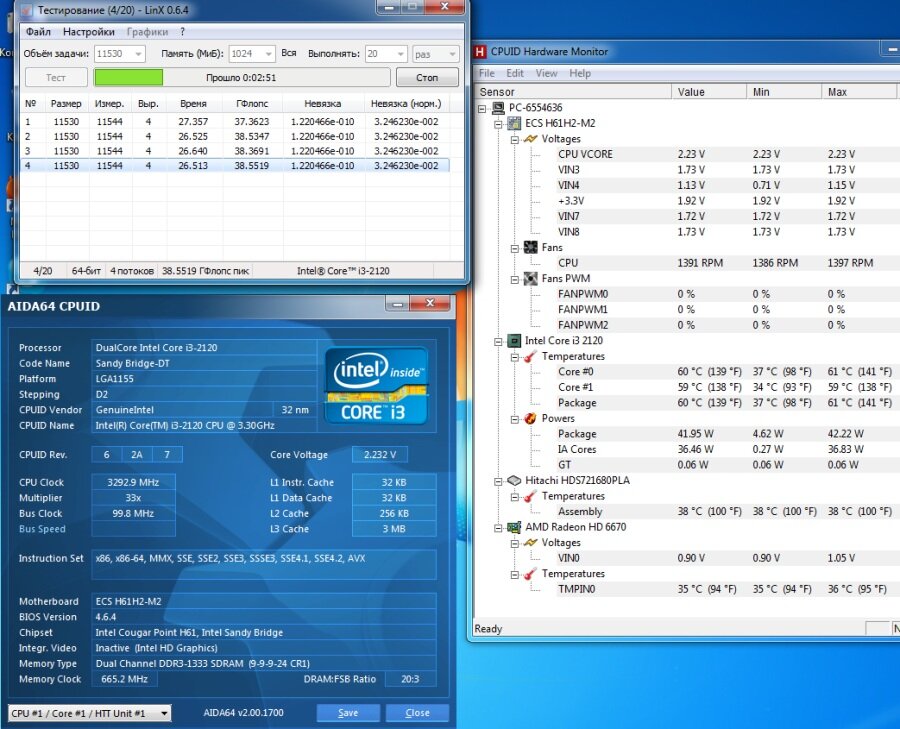
Task: Click the Sensor column header
Action: 573,92
